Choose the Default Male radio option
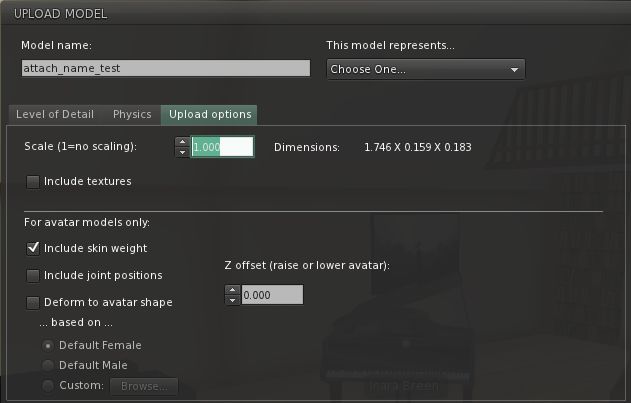Screen dimensions: 631x403 pos(48,365)
